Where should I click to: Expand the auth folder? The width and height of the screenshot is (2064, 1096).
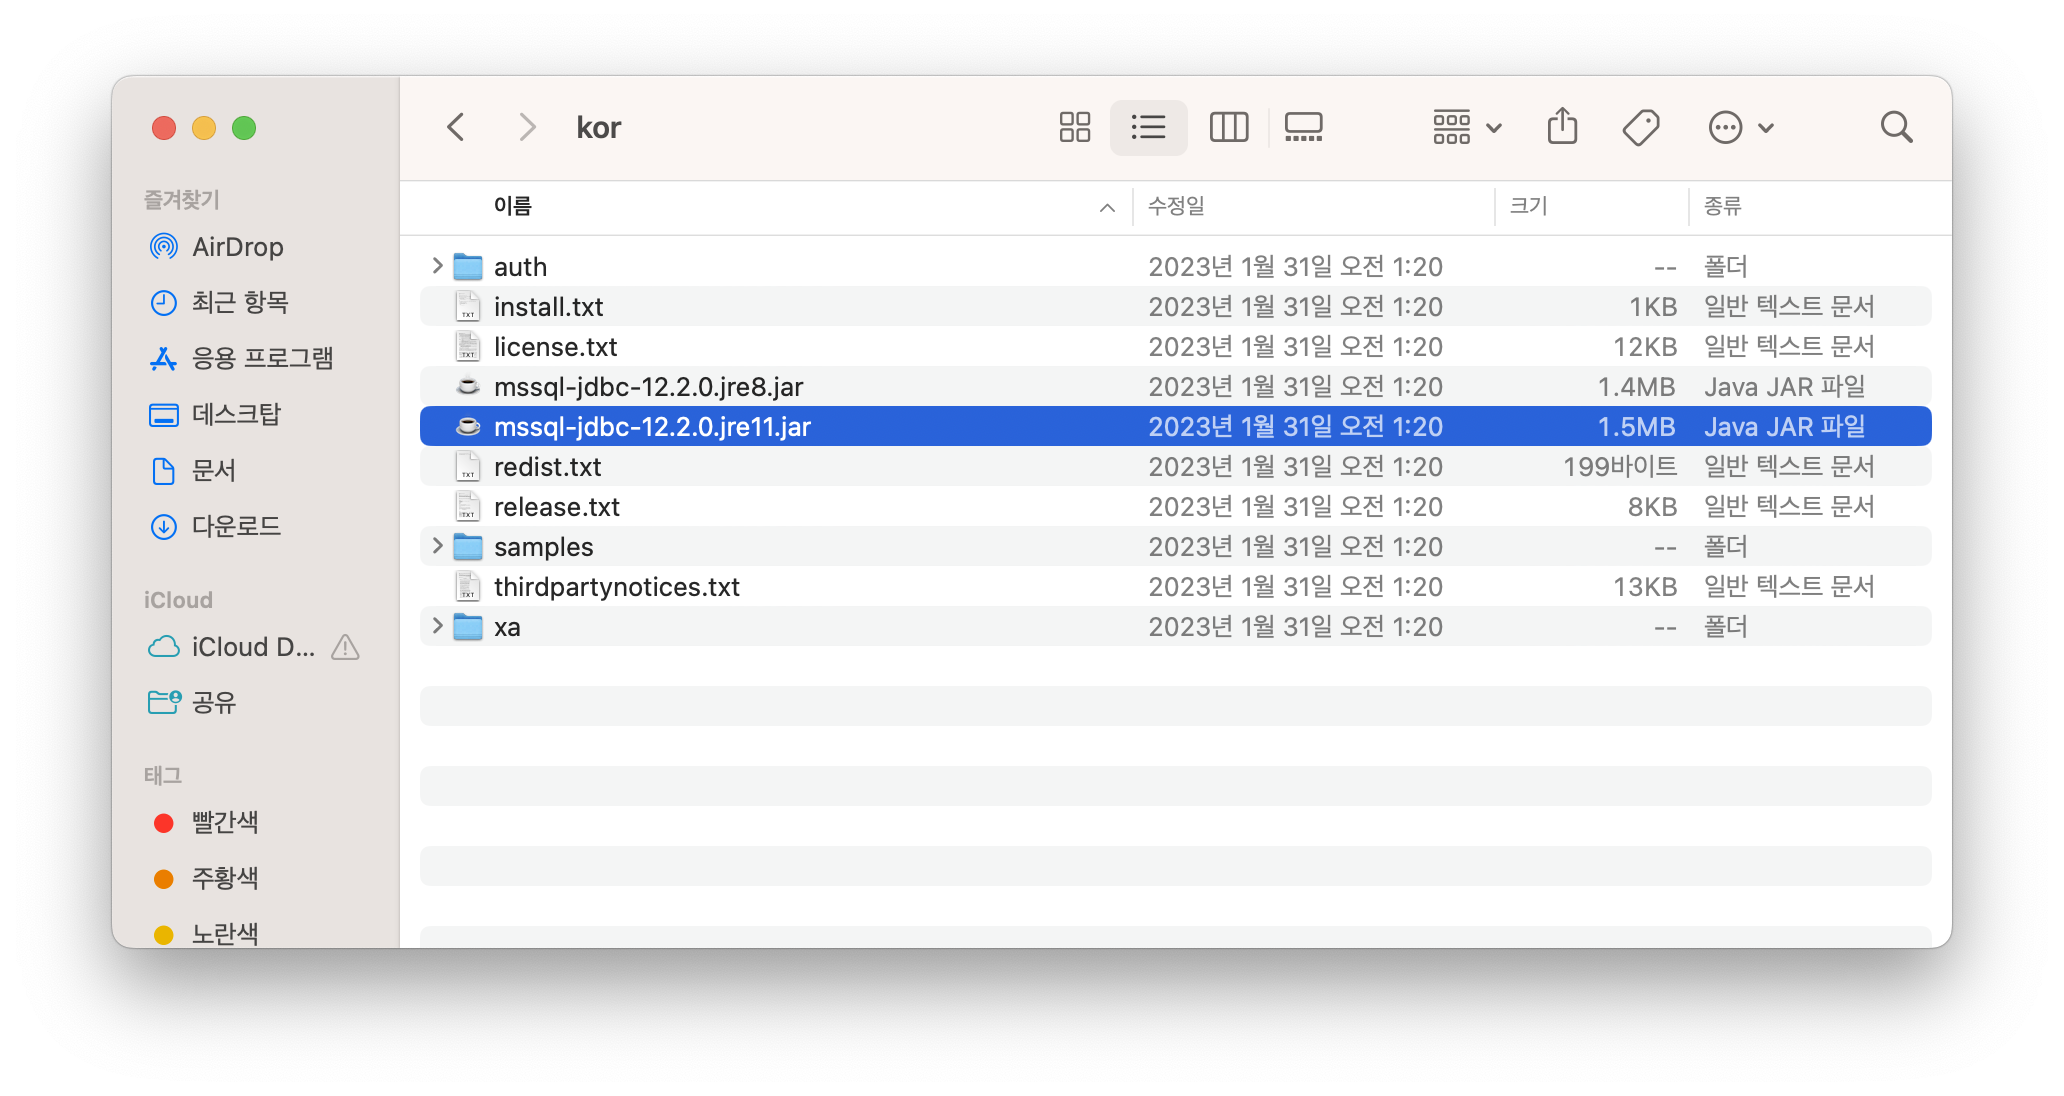tap(437, 266)
